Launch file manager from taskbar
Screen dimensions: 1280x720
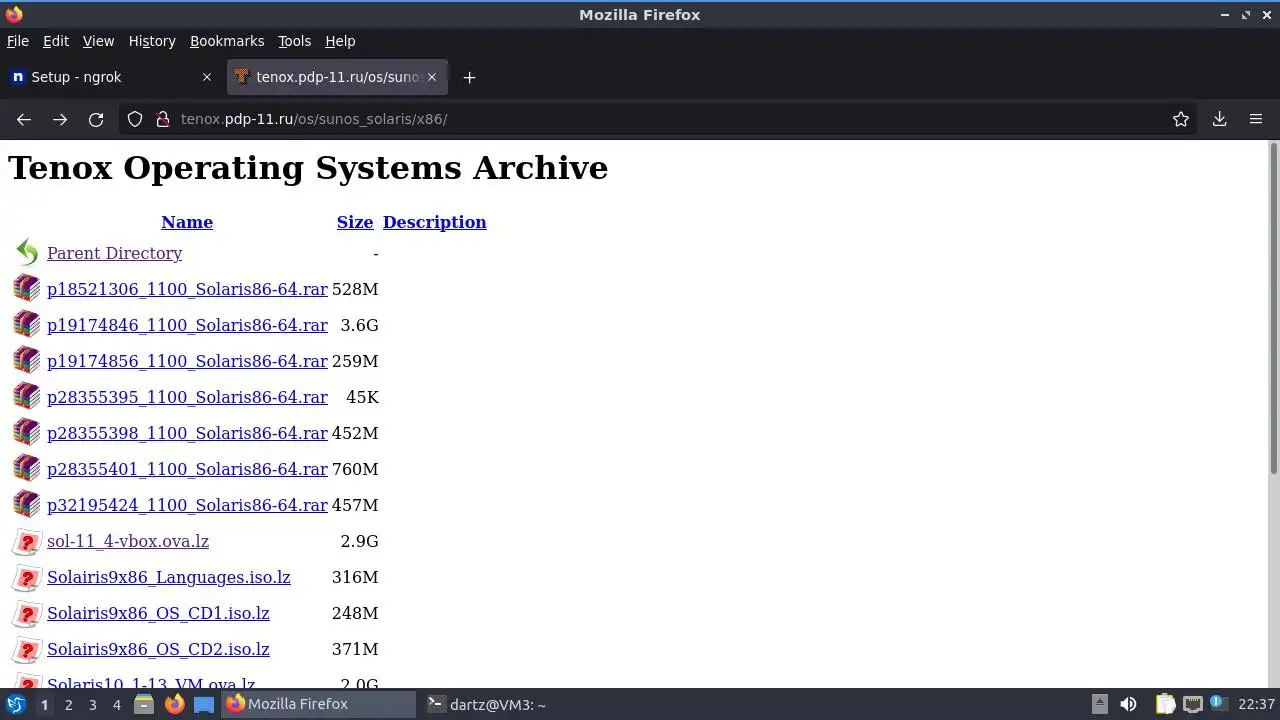pos(144,704)
